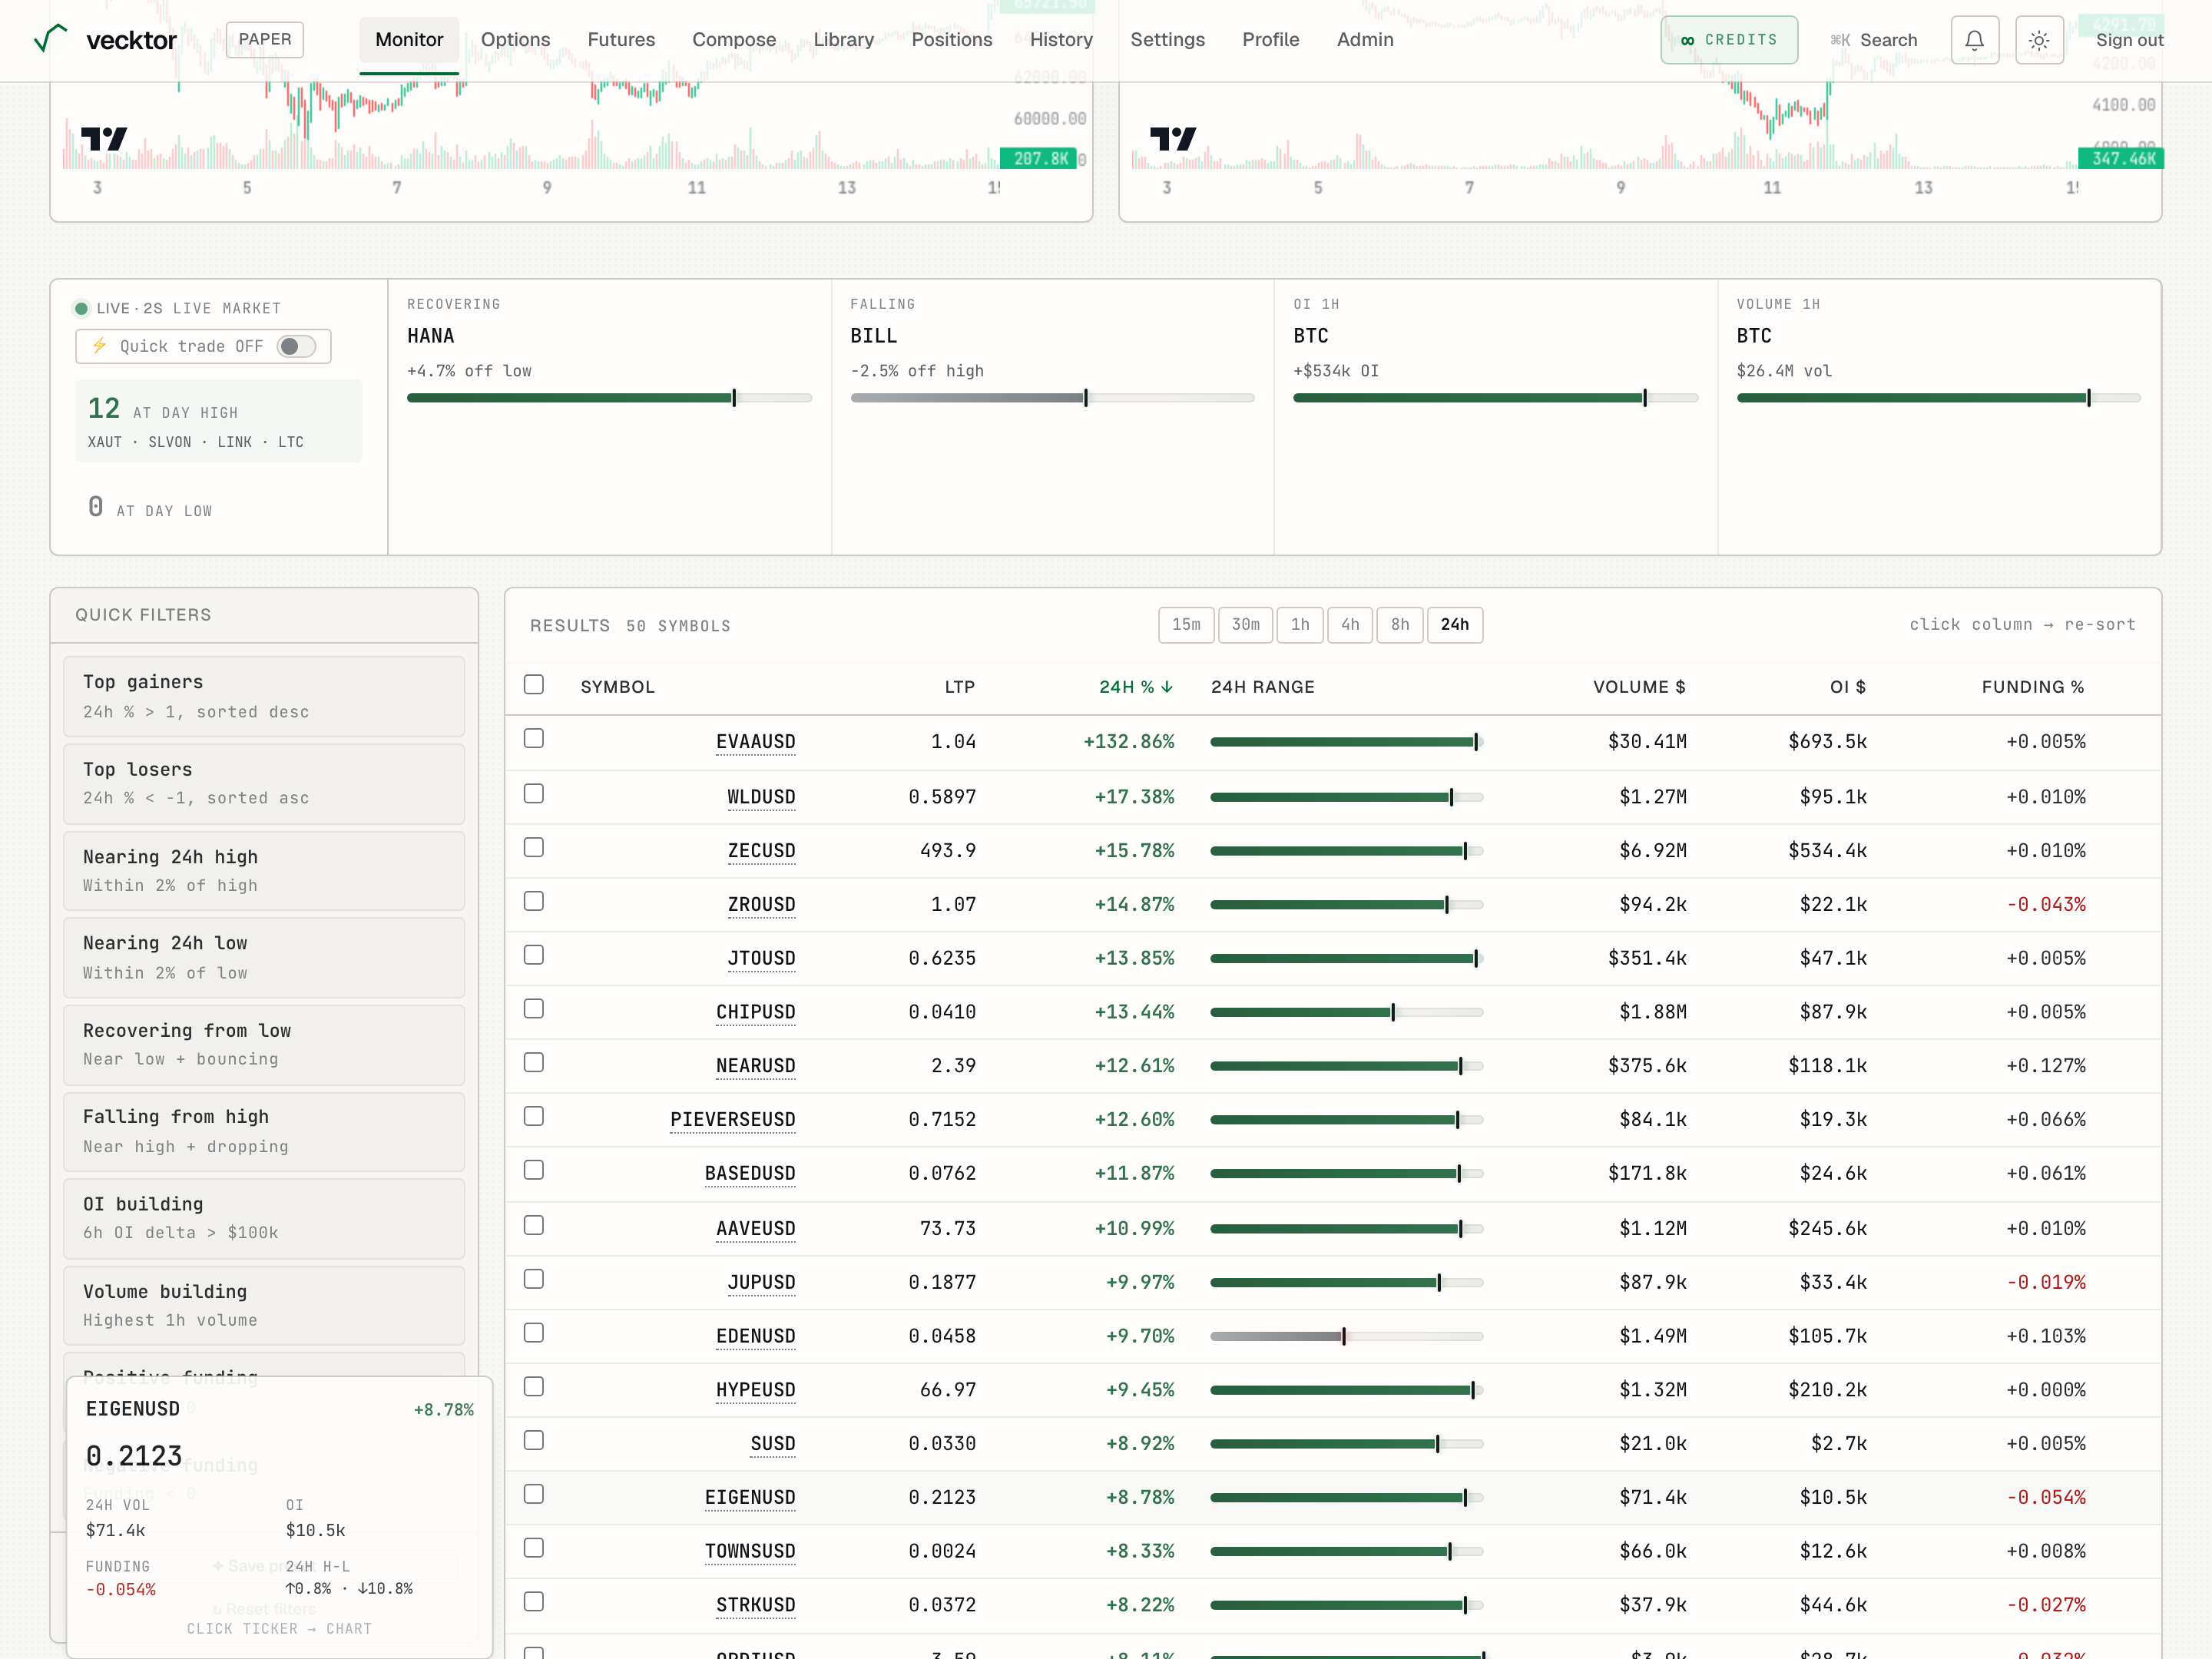
Task: Click the lightning bolt Quick trade icon
Action: (x=100, y=346)
